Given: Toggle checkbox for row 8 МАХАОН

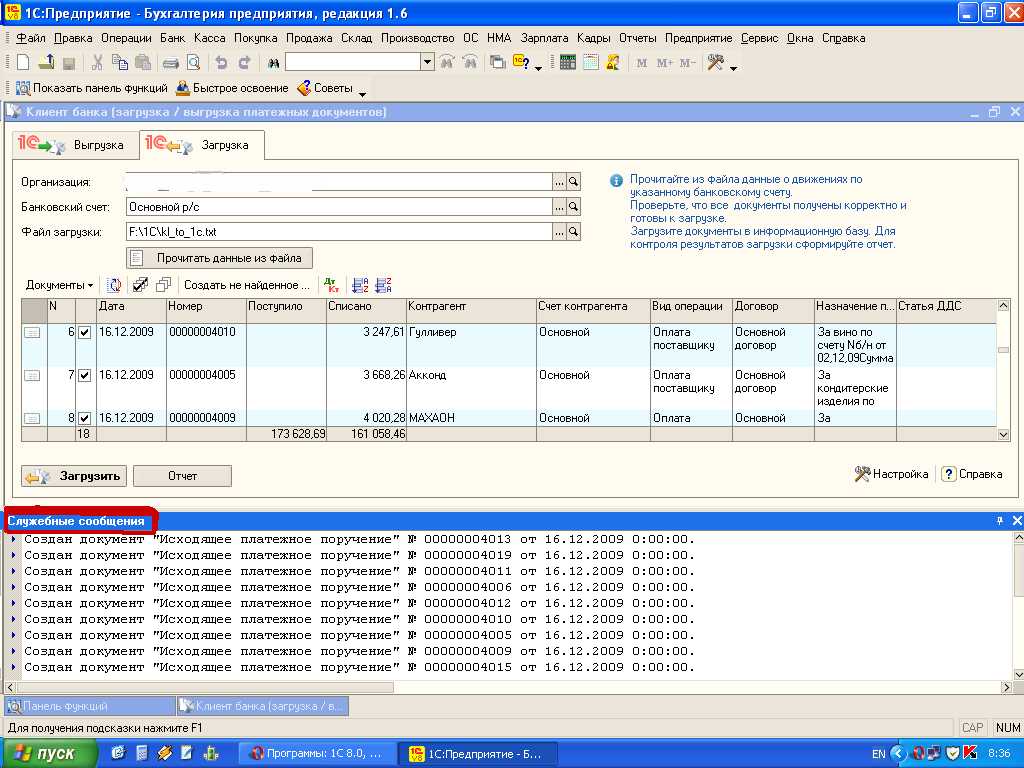Looking at the screenshot, I should point(85,418).
